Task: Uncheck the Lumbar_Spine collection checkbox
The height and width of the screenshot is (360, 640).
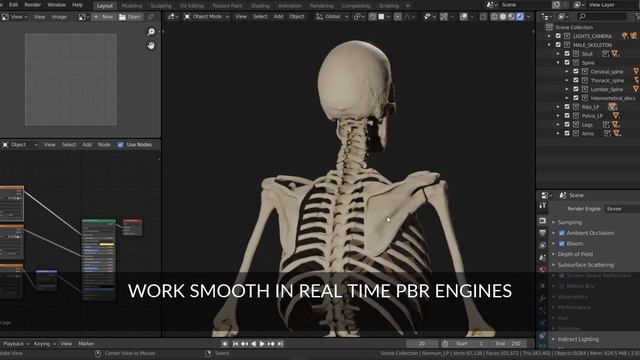Action: [576, 89]
